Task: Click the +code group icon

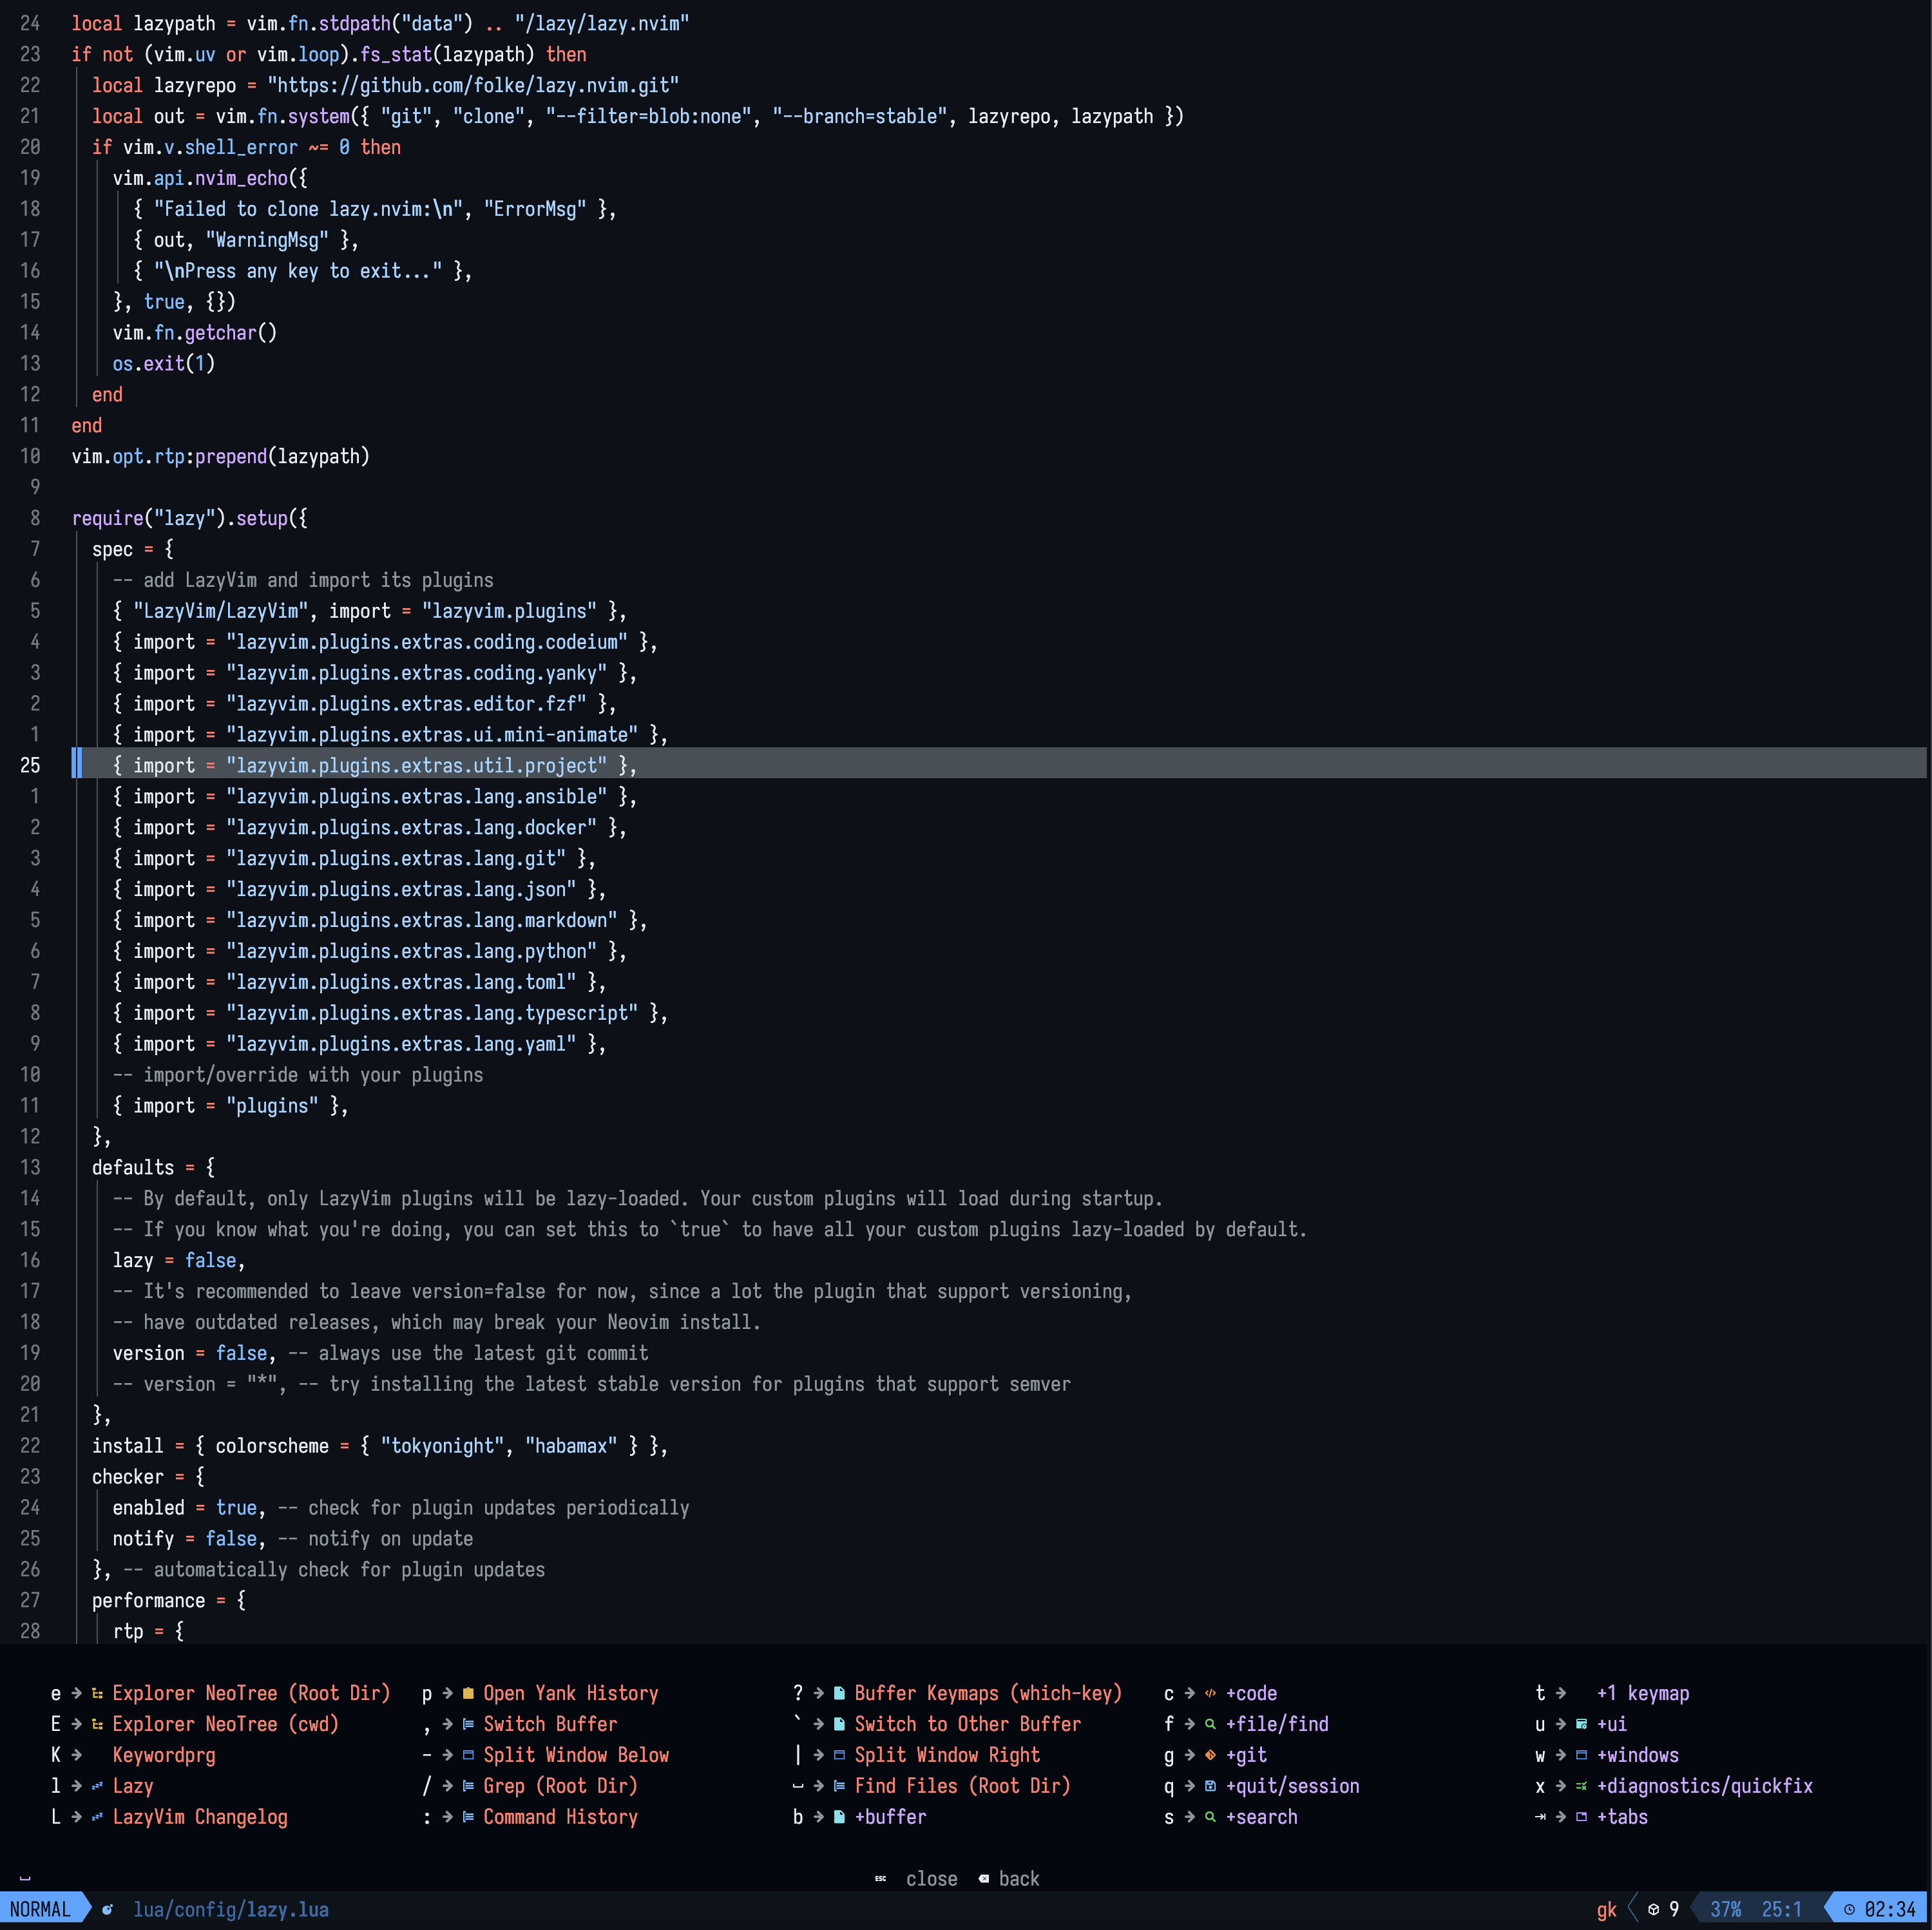Action: [x=1210, y=1693]
